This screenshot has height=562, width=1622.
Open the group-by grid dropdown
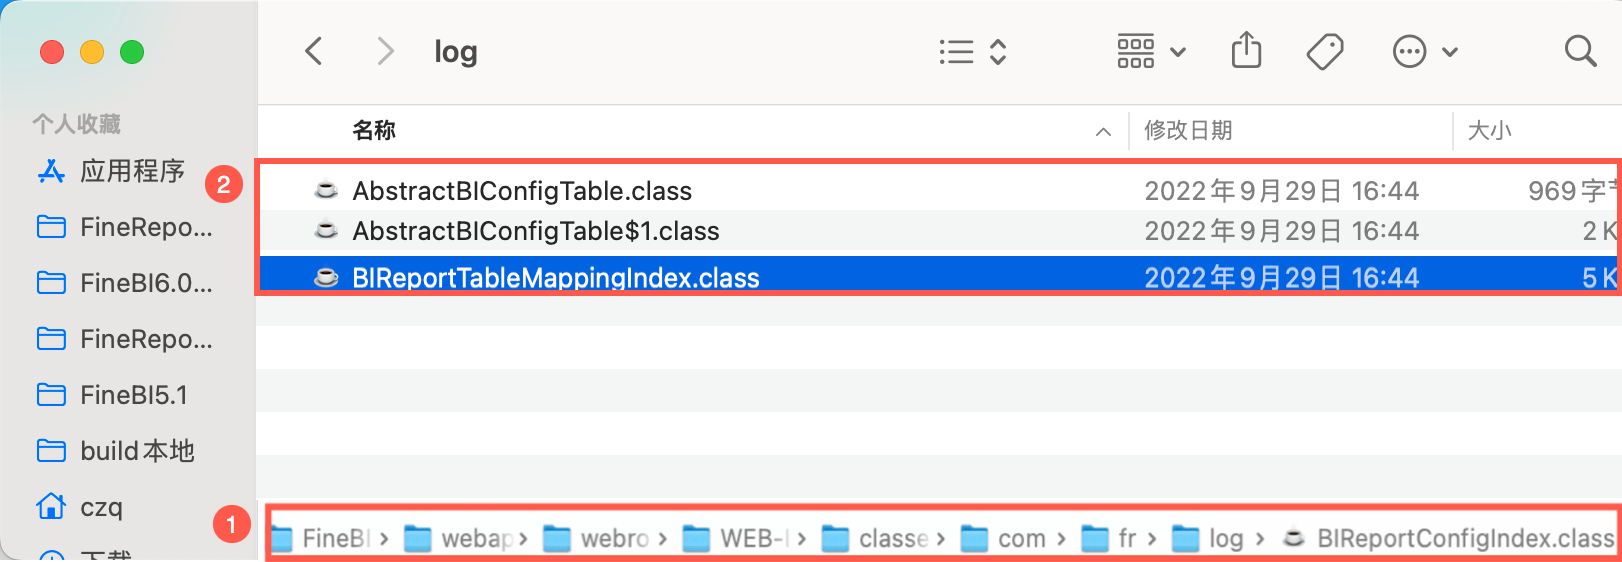point(1150,51)
